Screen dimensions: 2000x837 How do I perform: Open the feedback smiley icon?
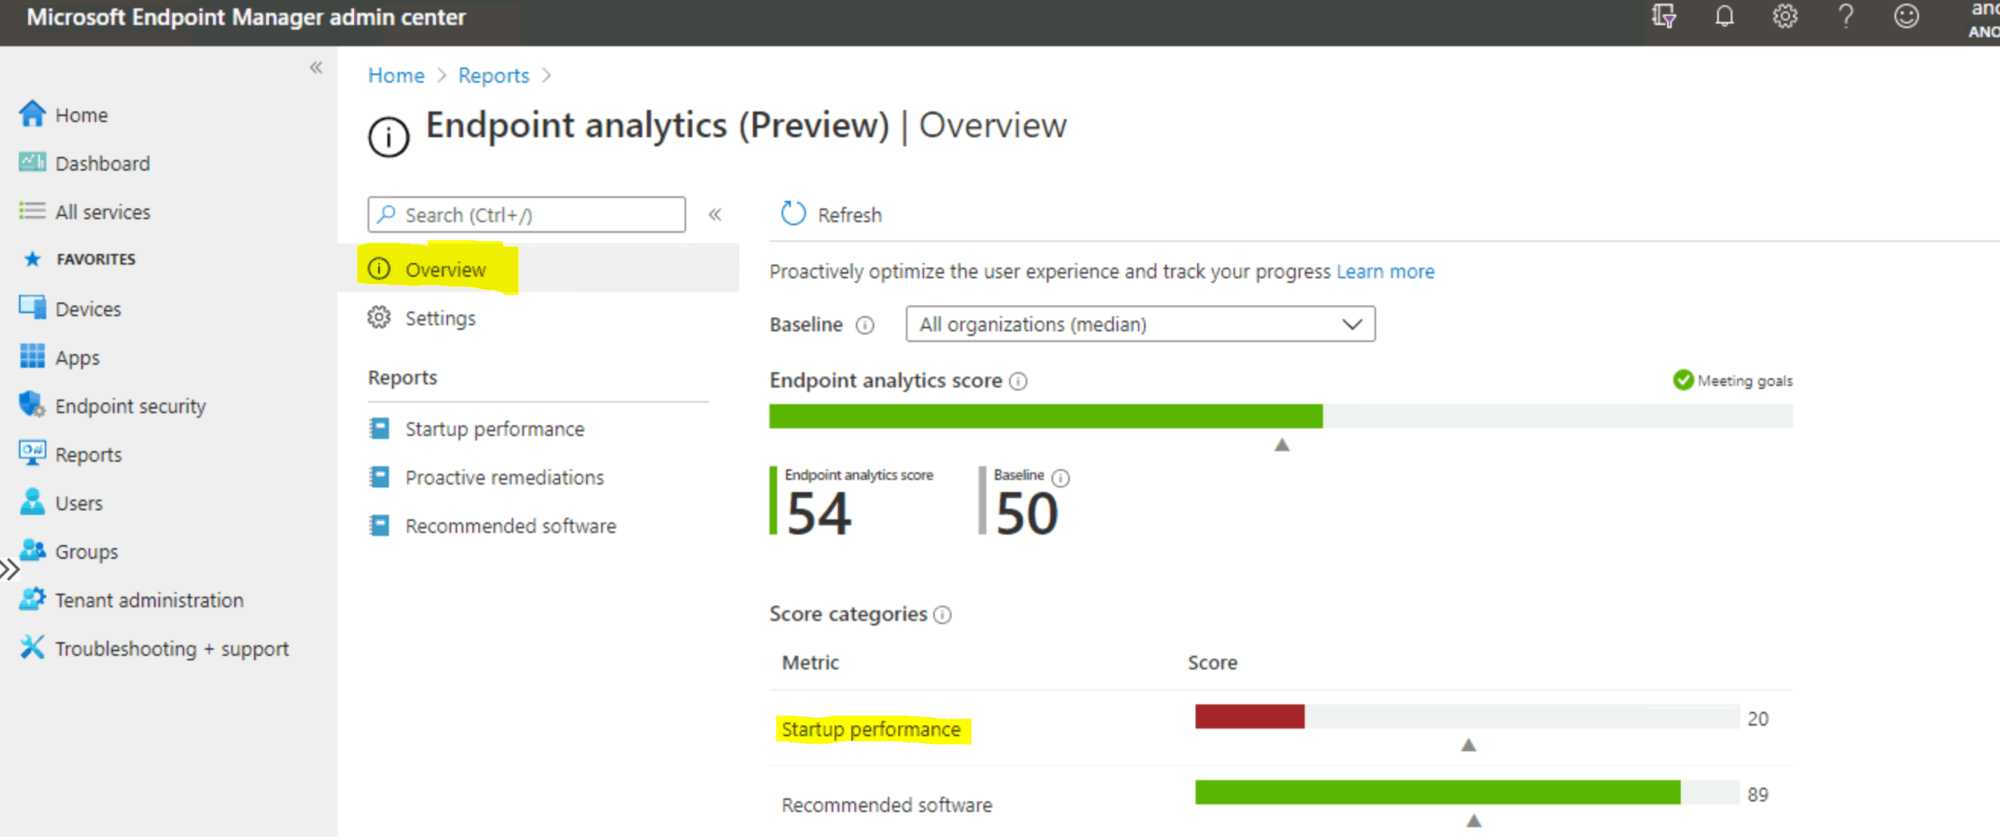click(x=1906, y=17)
